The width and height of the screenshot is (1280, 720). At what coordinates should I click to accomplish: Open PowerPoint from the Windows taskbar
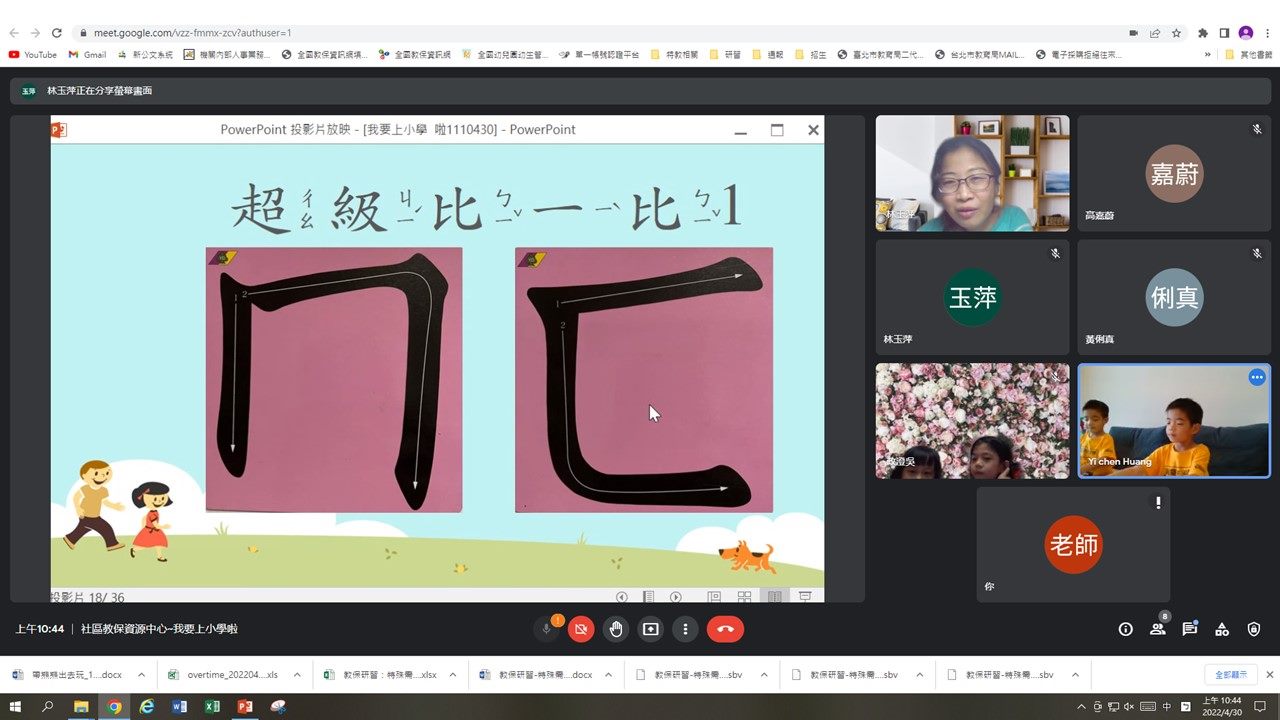coord(244,707)
